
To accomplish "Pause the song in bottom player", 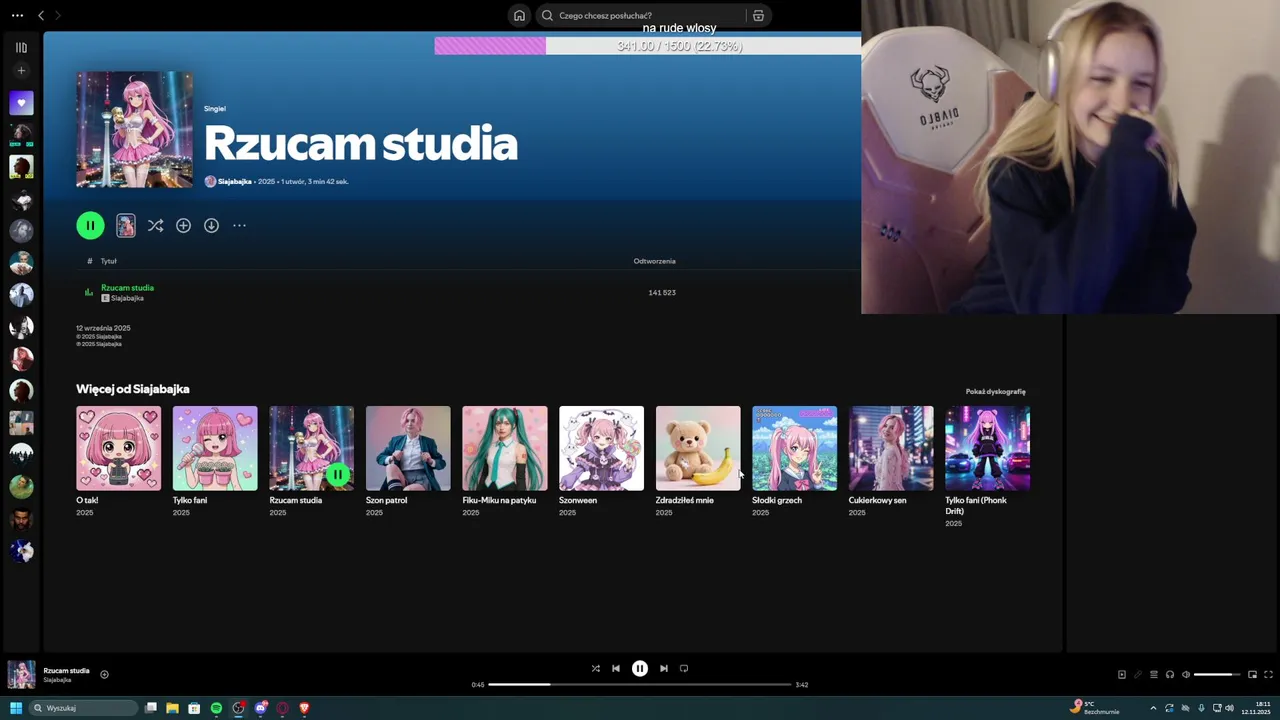I will [640, 669].
